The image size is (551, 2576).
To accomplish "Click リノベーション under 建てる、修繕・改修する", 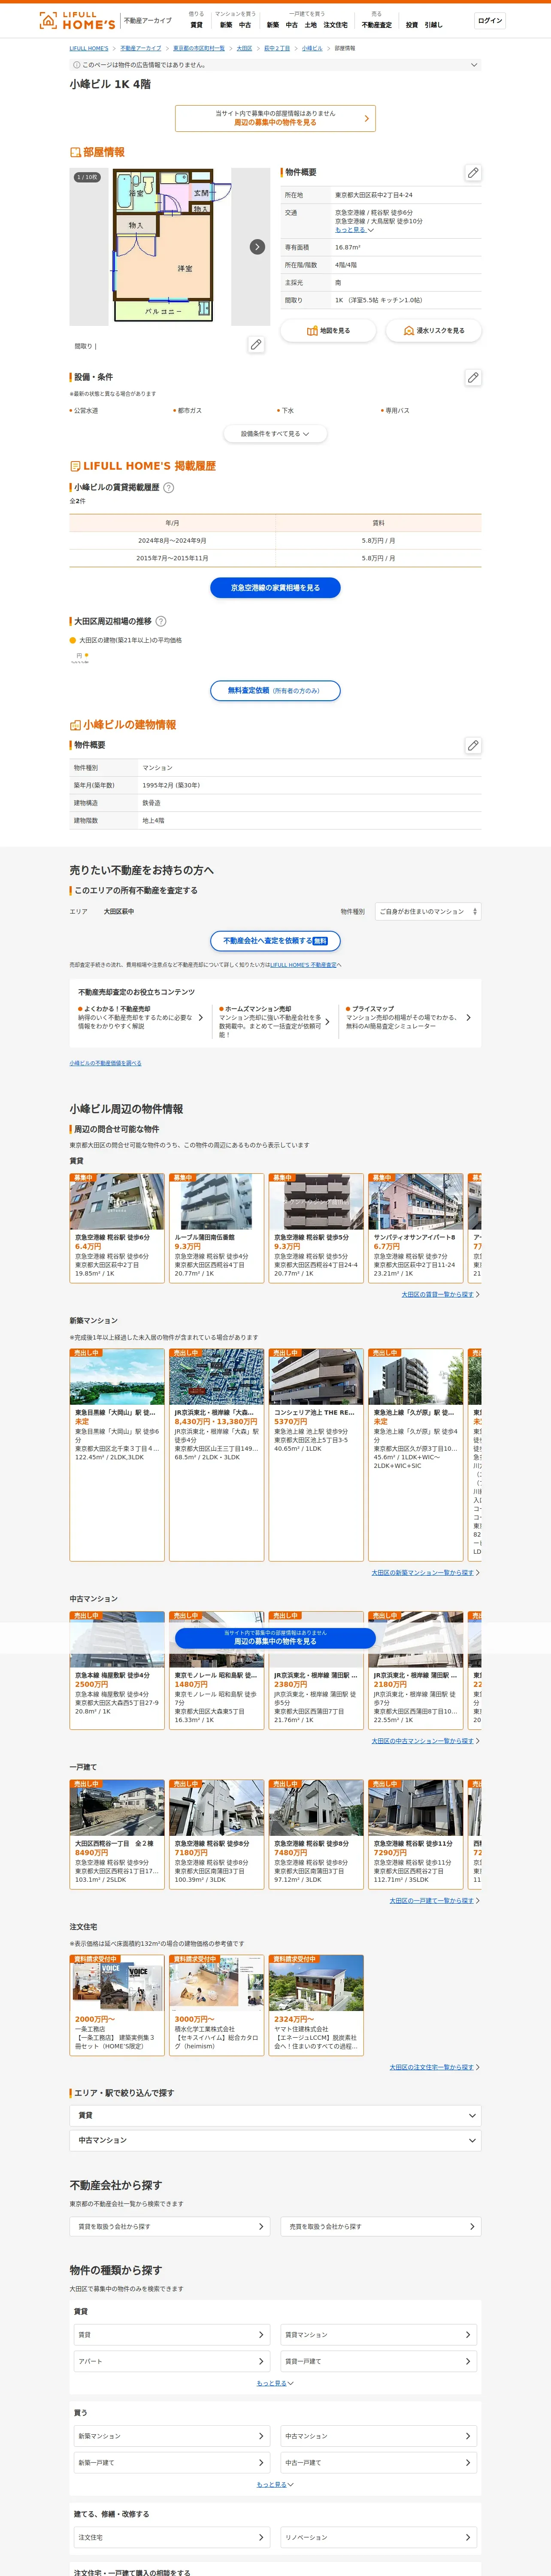I will coord(378,2537).
